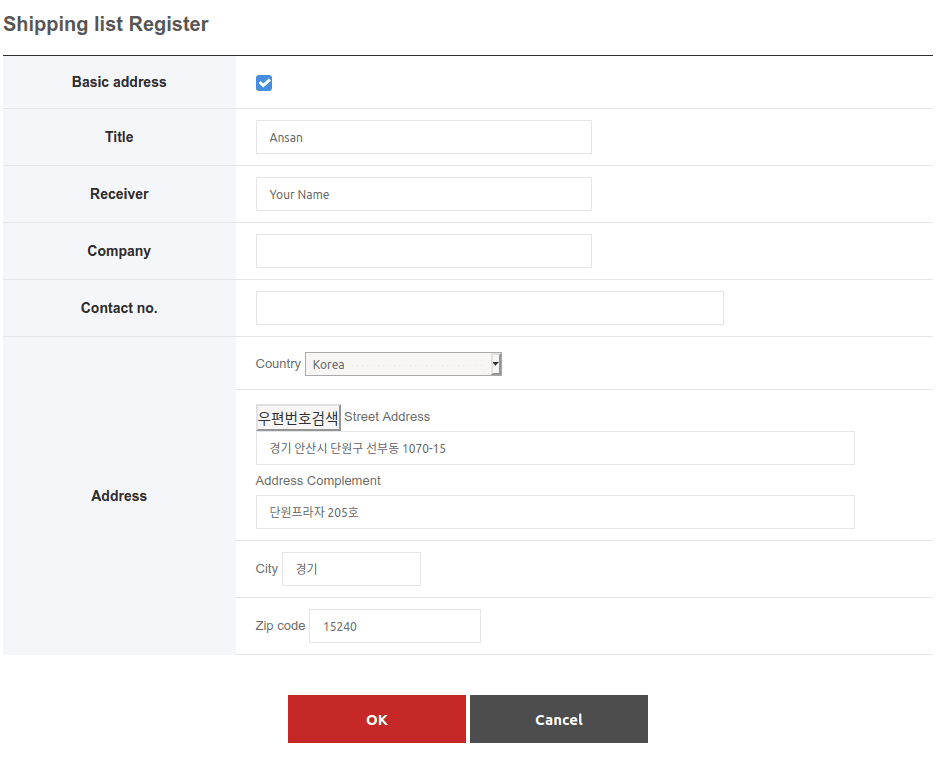Click the 우편번호검색 postcode search button
The height and width of the screenshot is (758, 949).
point(298,418)
